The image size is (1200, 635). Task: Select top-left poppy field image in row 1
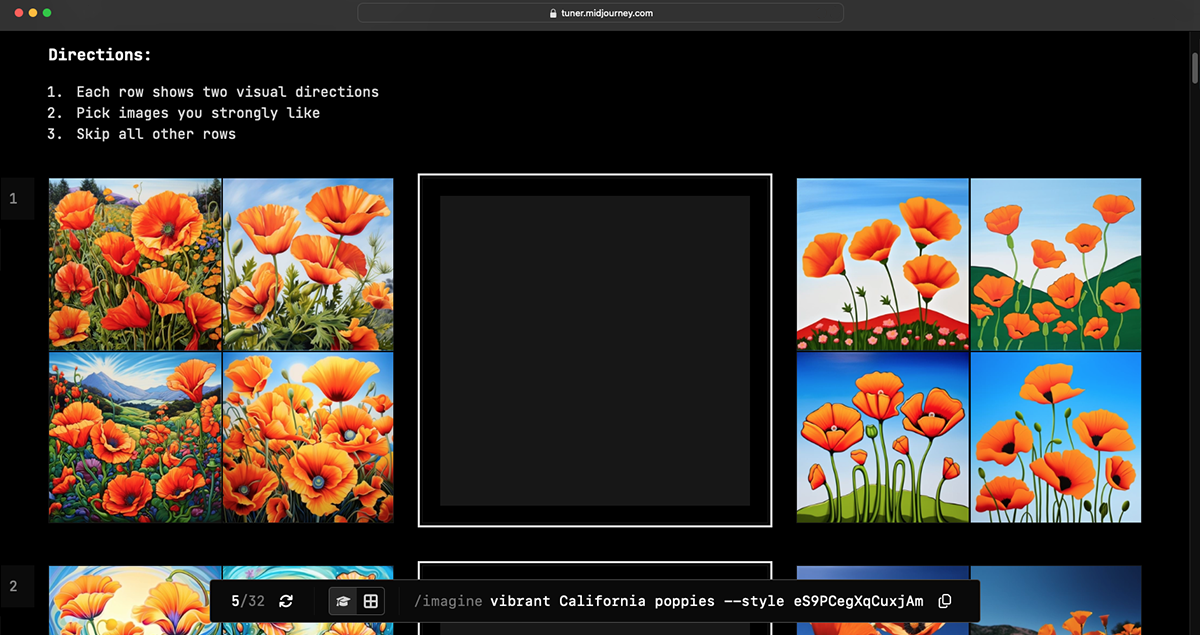(x=135, y=264)
